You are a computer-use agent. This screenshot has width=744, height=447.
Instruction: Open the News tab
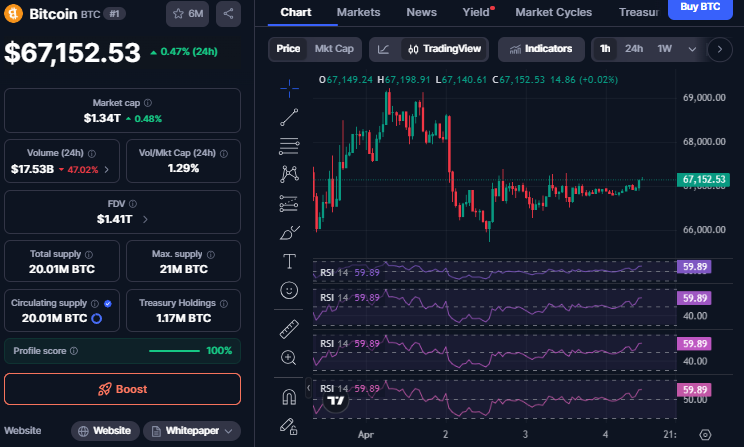[x=421, y=12]
